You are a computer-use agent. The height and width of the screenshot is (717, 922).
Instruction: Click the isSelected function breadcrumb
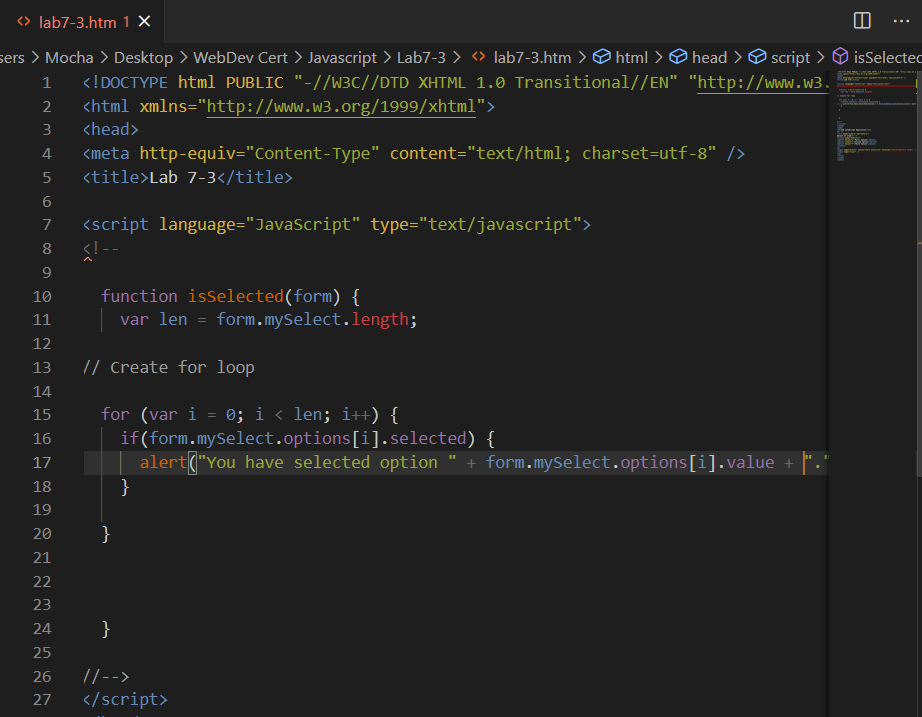[x=887, y=58]
